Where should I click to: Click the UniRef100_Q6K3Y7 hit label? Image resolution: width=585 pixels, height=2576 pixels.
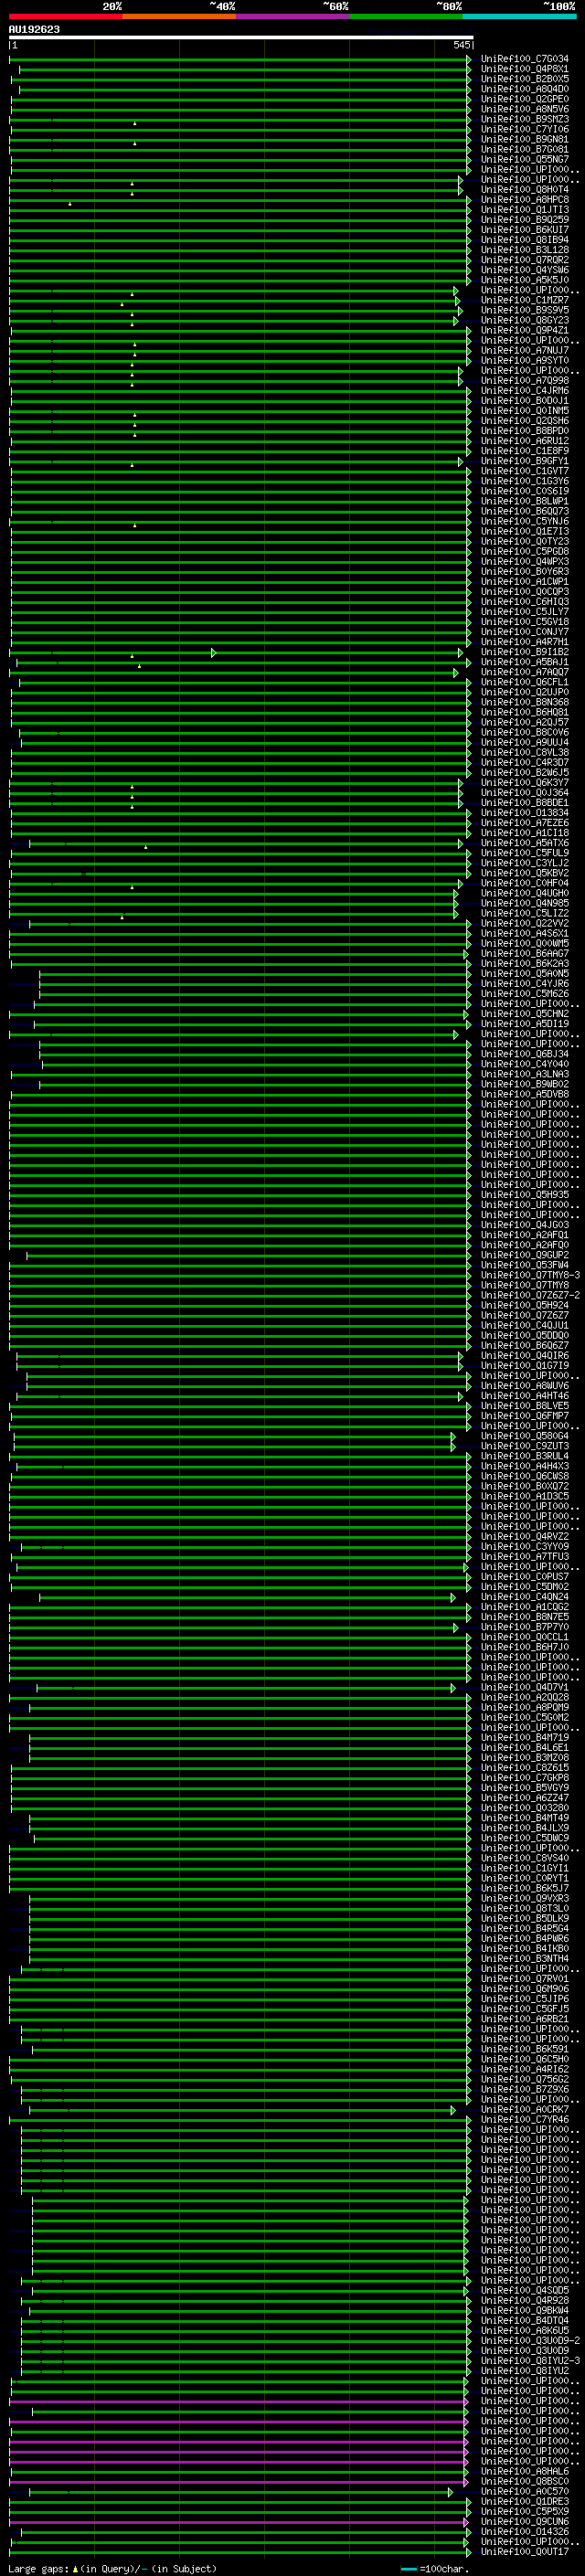[x=525, y=783]
